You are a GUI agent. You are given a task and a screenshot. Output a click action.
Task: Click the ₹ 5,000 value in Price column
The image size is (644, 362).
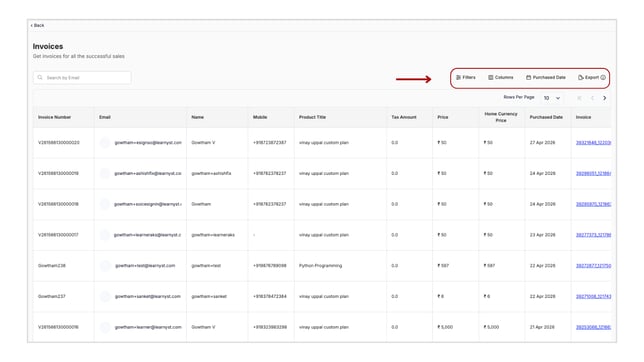pos(445,327)
